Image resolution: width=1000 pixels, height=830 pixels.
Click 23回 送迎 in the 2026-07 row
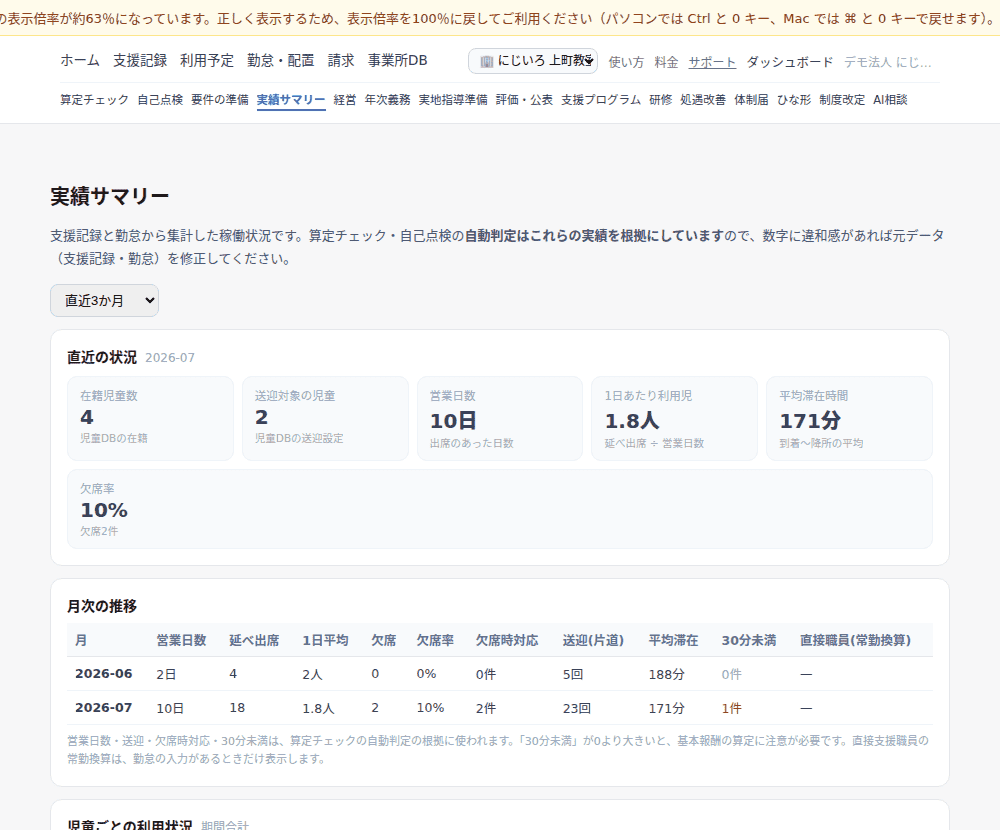(577, 708)
